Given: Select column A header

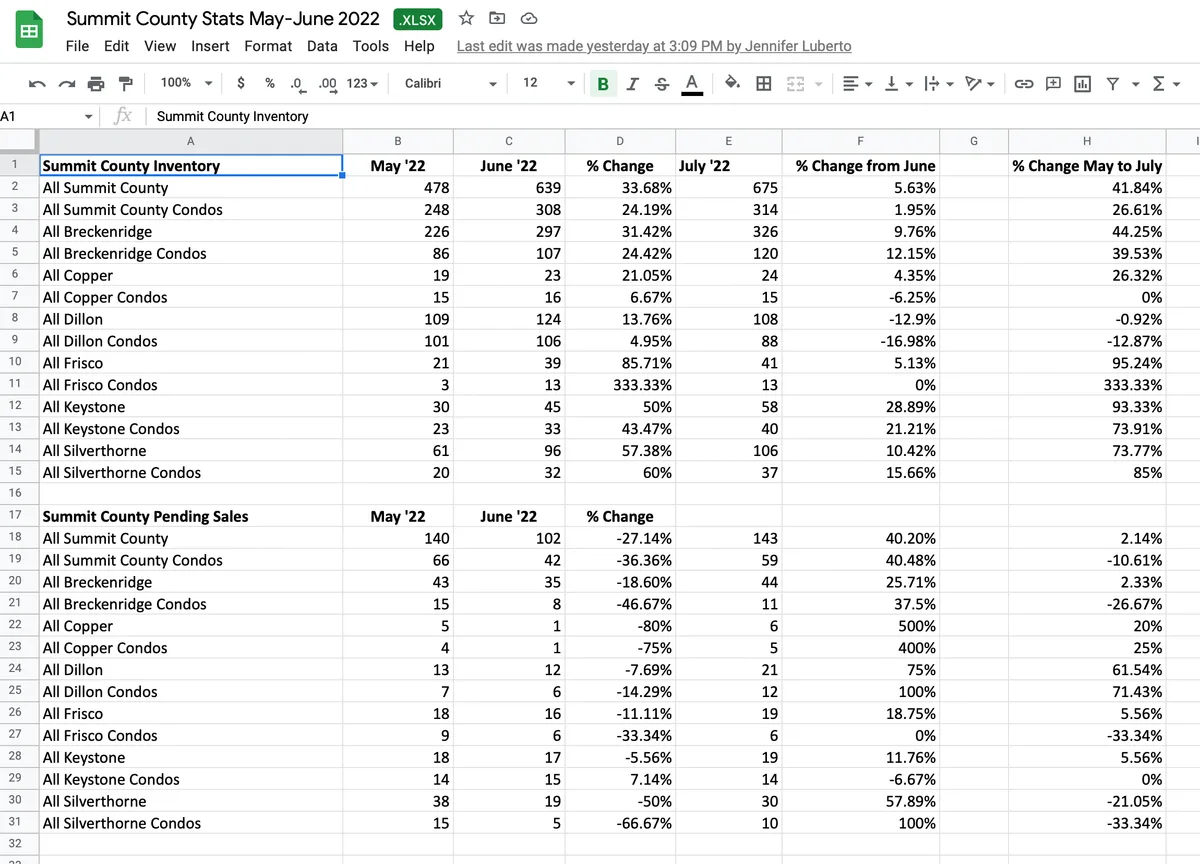Looking at the screenshot, I should pyautogui.click(x=190, y=141).
